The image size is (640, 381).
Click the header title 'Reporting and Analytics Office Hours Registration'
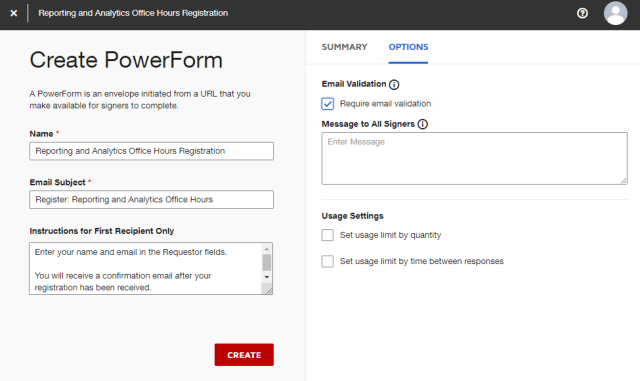point(133,13)
